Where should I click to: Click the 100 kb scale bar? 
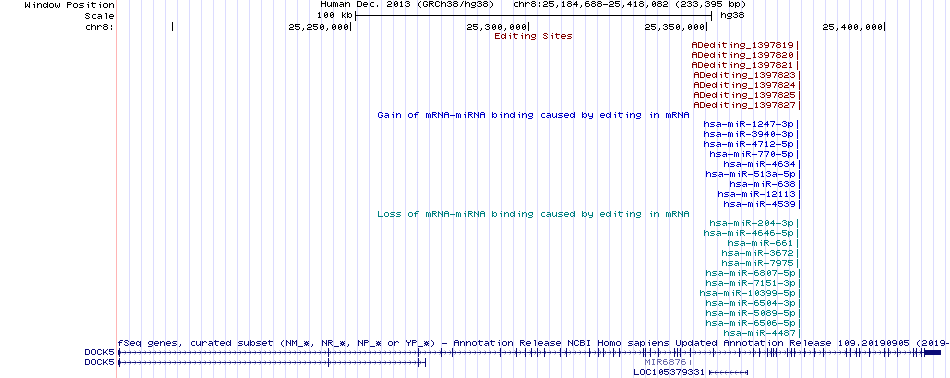[x=533, y=15]
